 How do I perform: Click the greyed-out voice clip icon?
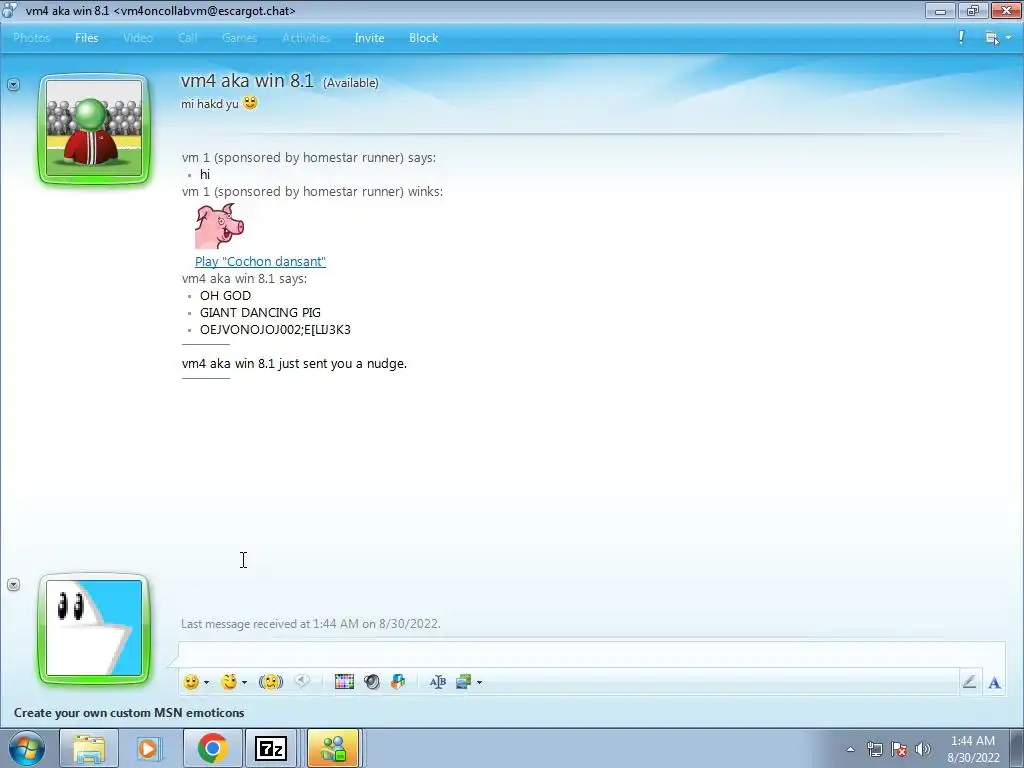click(x=302, y=681)
